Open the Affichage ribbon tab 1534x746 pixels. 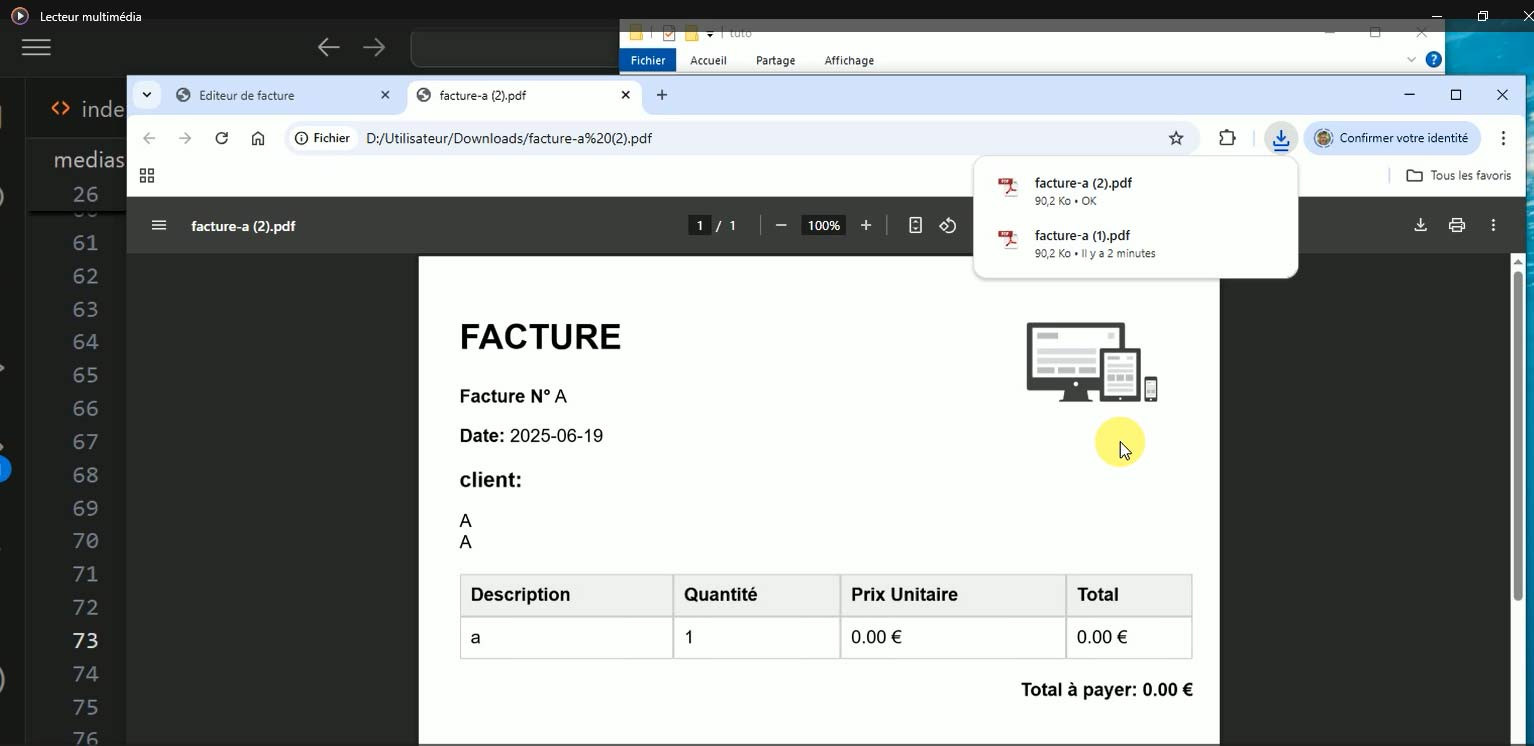click(x=848, y=60)
